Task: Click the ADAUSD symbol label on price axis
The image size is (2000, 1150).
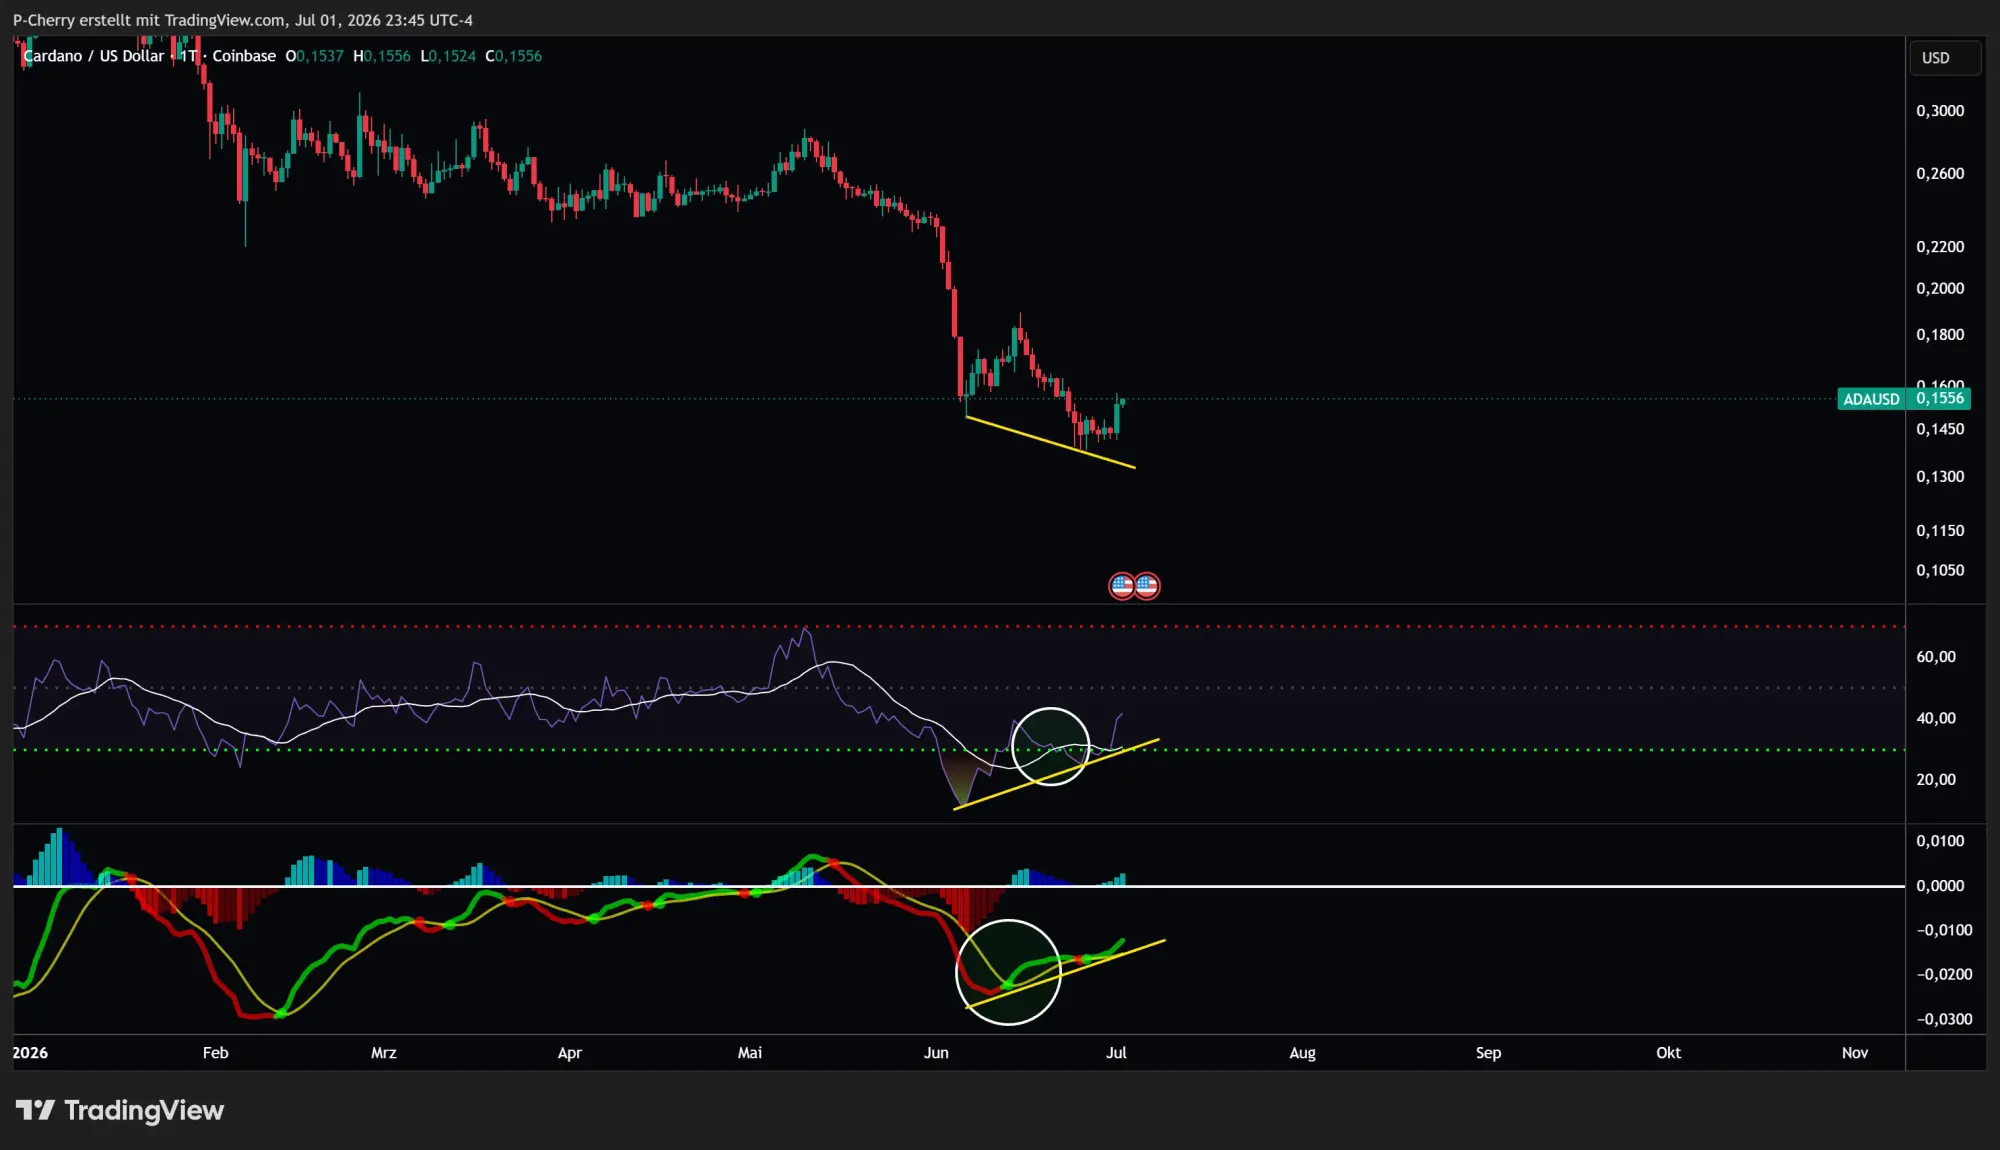Action: 1871,399
